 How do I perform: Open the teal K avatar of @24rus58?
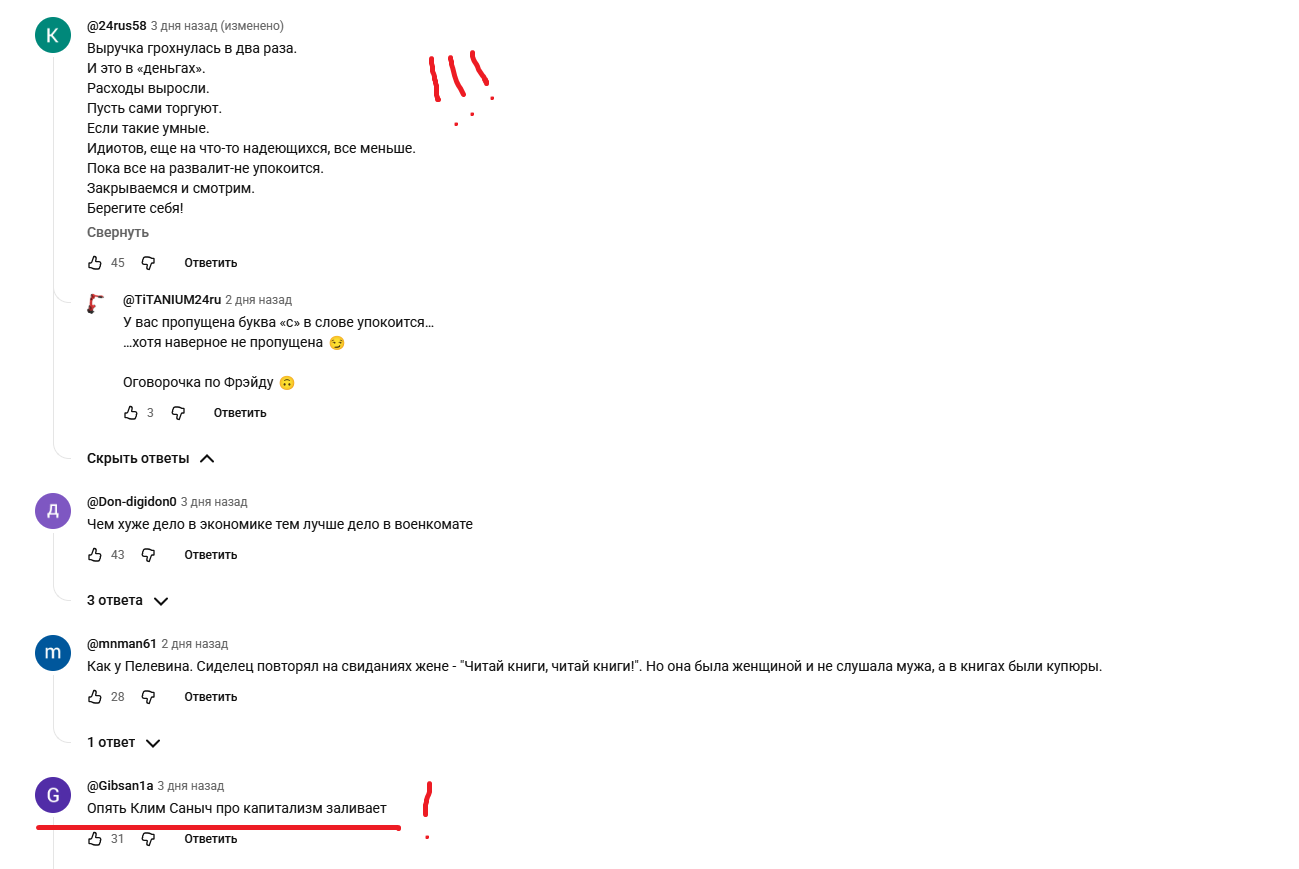53,35
